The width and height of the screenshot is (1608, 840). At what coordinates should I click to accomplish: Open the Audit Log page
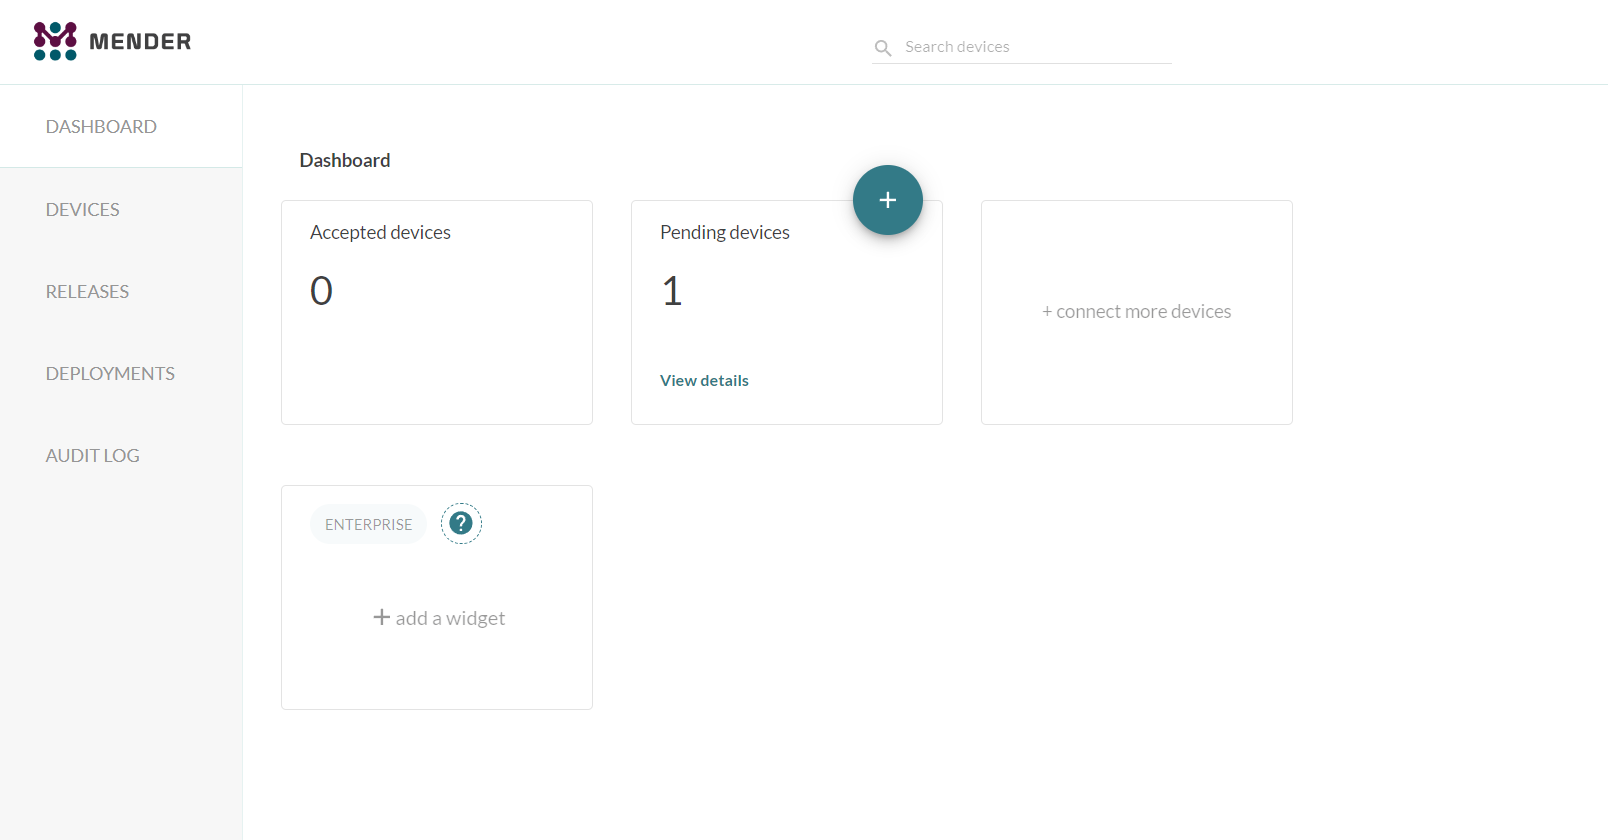click(92, 456)
